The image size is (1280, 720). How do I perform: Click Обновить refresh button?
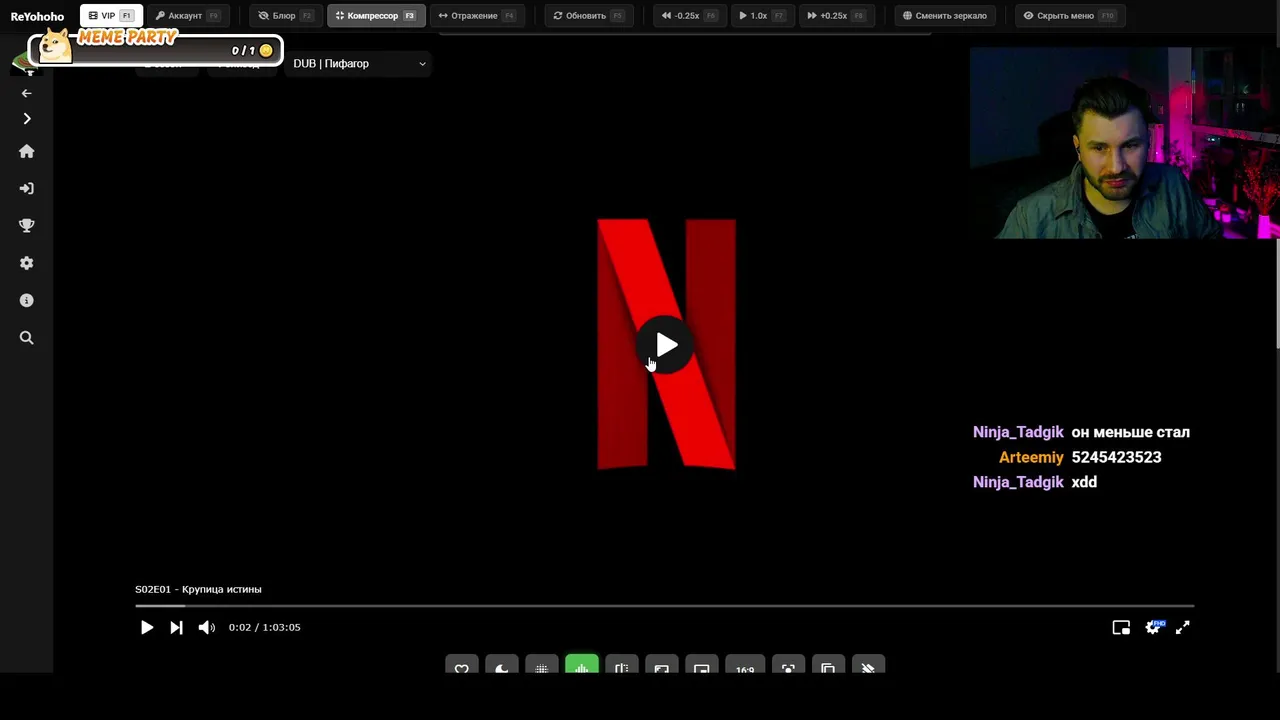[588, 16]
